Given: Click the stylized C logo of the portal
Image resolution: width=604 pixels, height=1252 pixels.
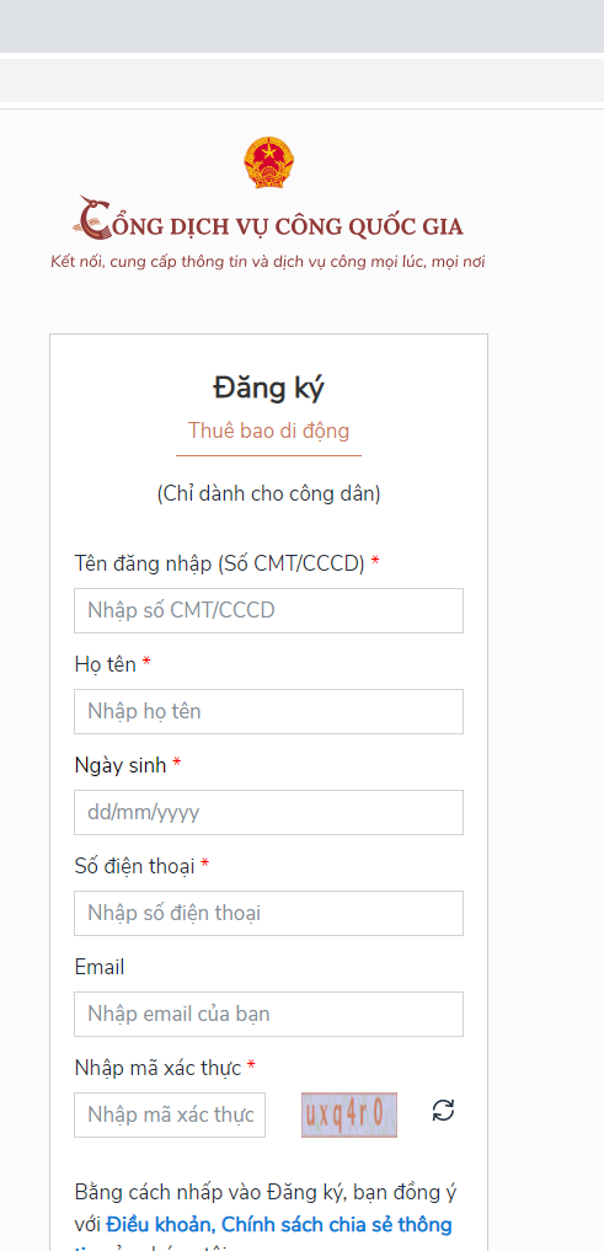Looking at the screenshot, I should 94,218.
